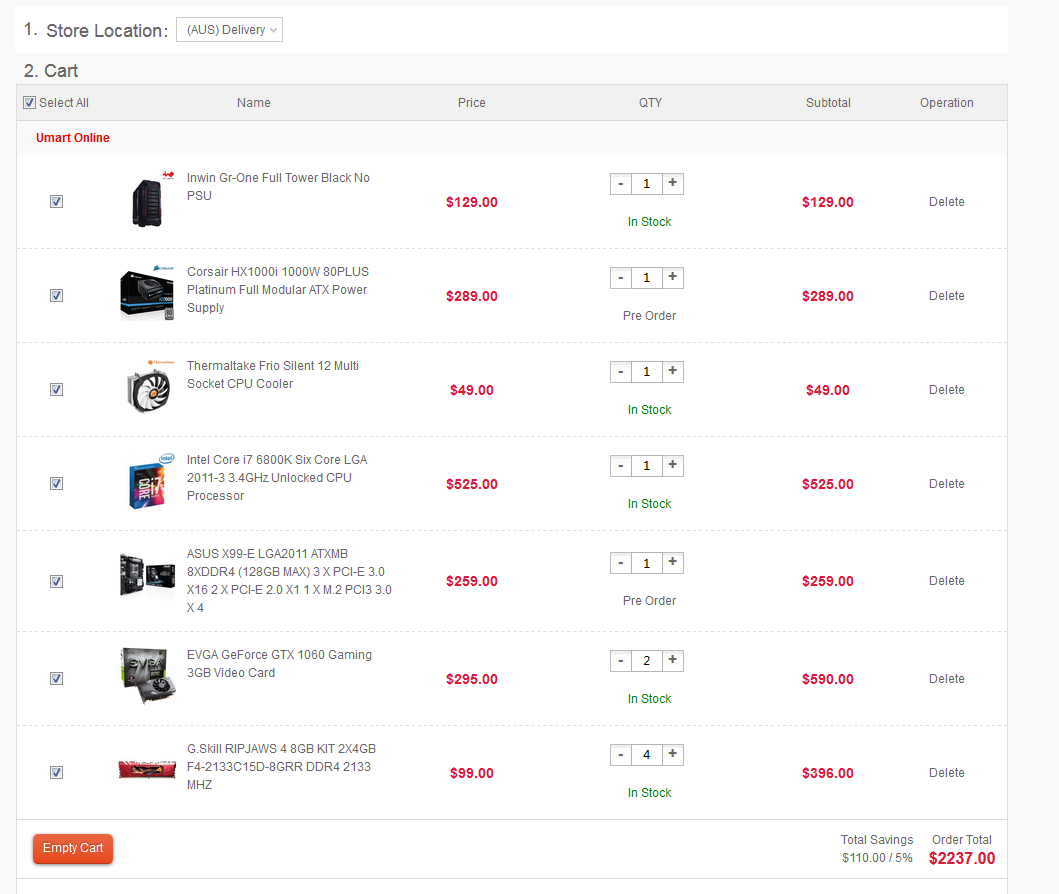Open the Intel Core i7 box image
1059x894 pixels.
pos(148,481)
